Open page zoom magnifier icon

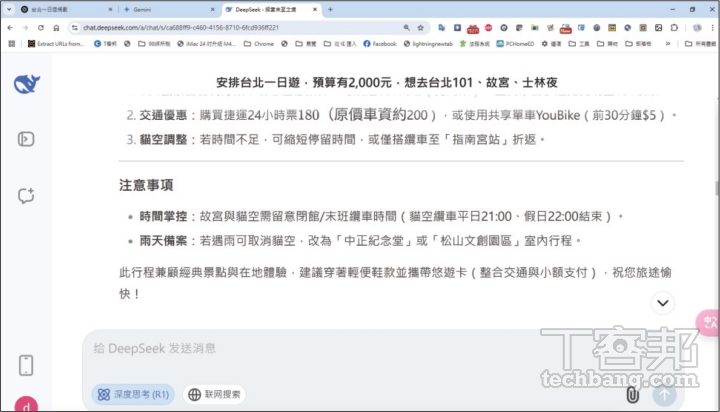tap(406, 28)
